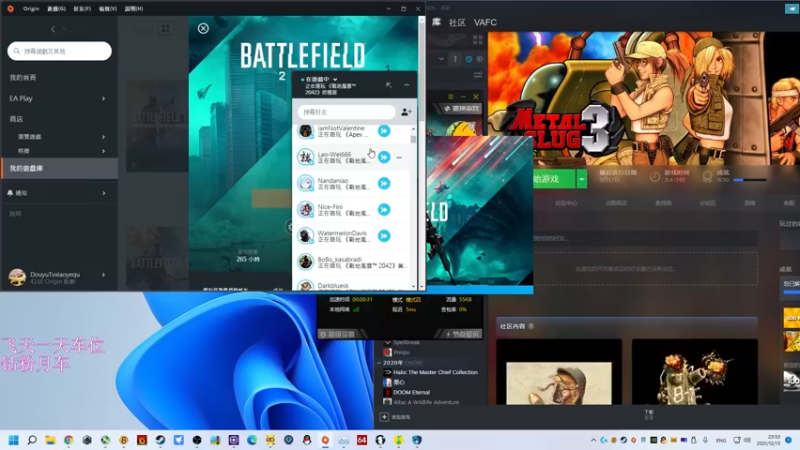Focus the Origin games search field

click(59, 51)
